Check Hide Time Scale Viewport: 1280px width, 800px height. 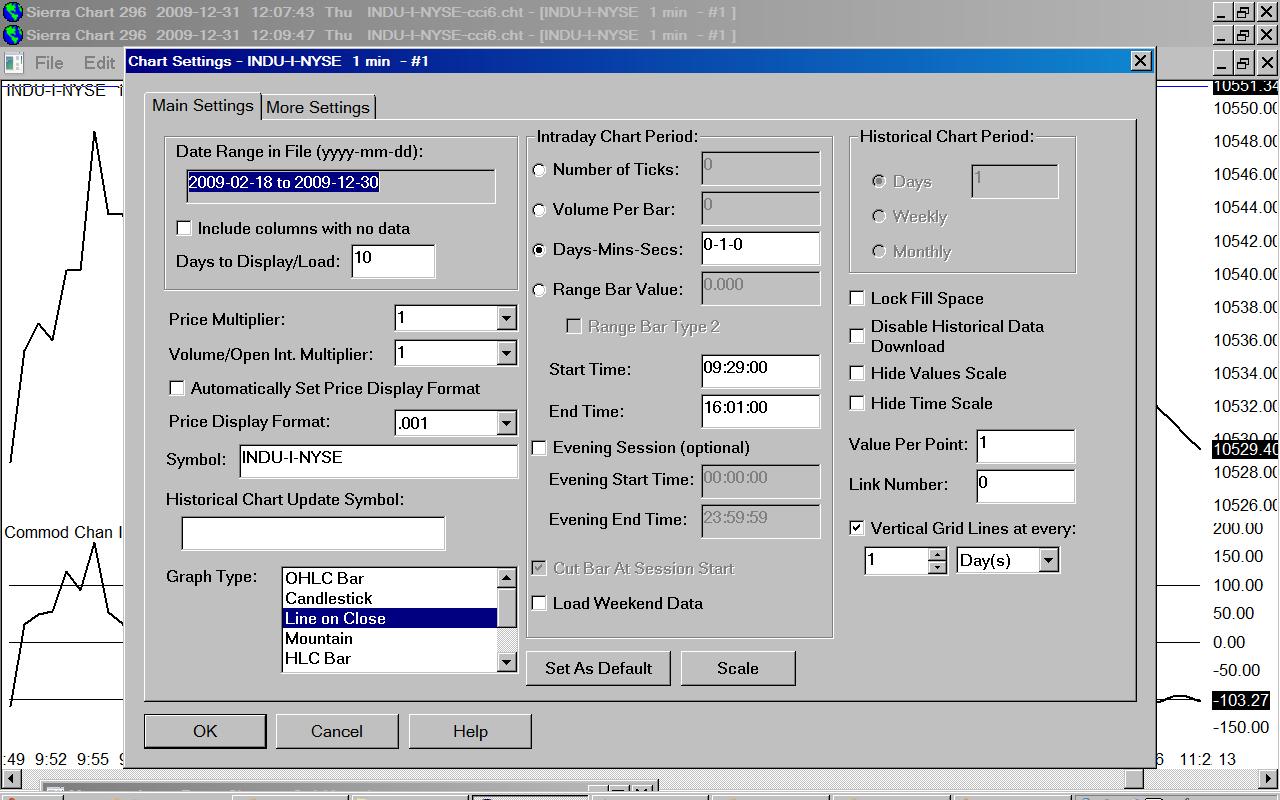pyautogui.click(x=857, y=403)
